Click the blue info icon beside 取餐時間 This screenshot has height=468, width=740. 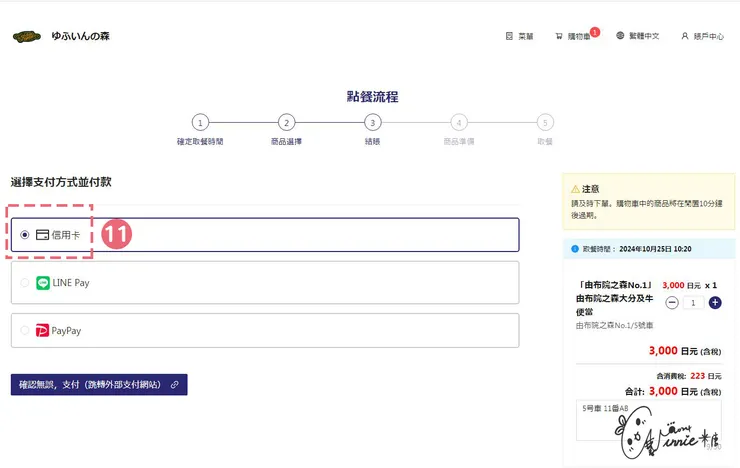[575, 249]
